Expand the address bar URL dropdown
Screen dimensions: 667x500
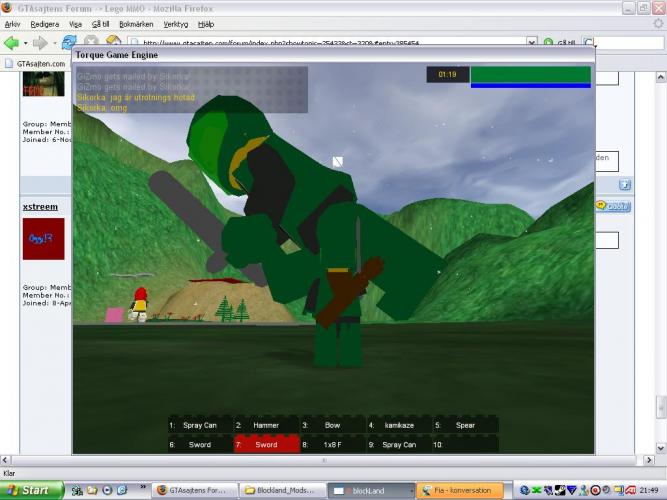point(532,43)
